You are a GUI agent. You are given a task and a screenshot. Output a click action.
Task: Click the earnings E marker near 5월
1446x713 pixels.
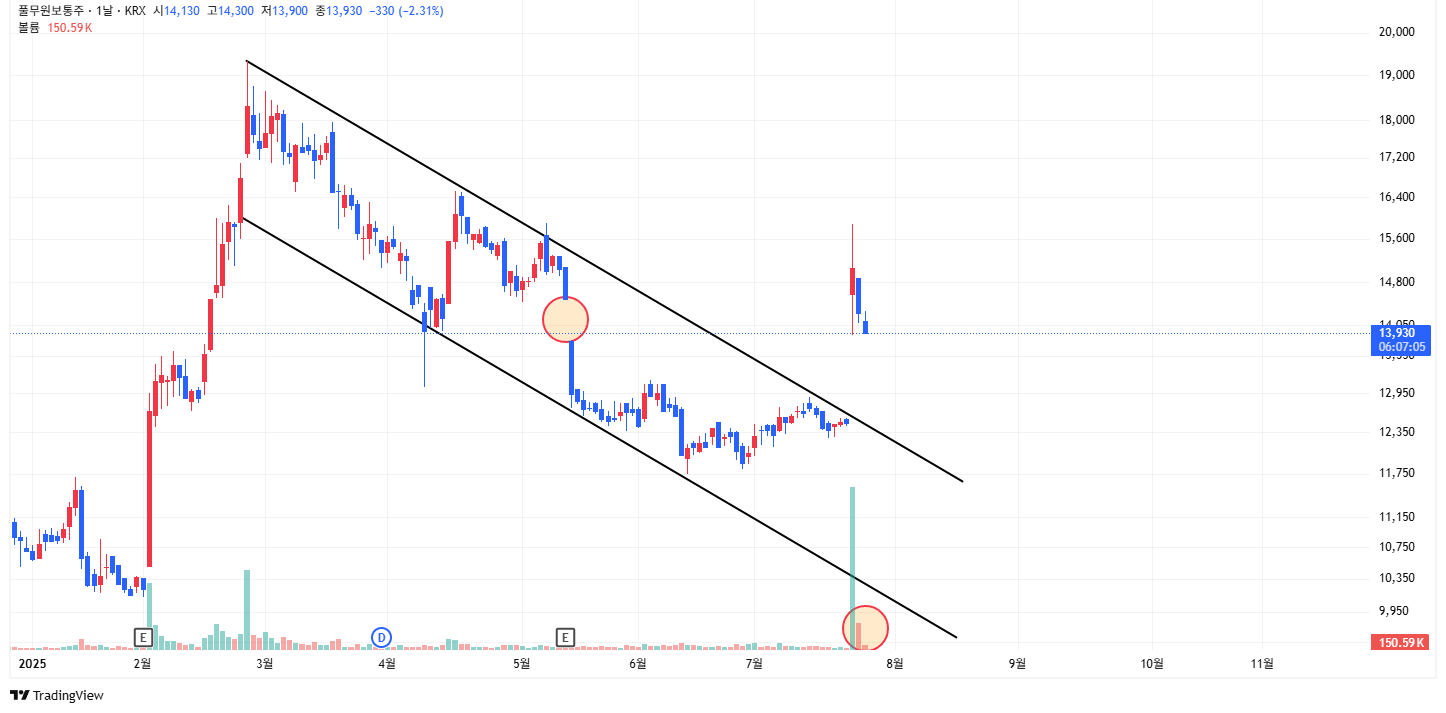[566, 636]
